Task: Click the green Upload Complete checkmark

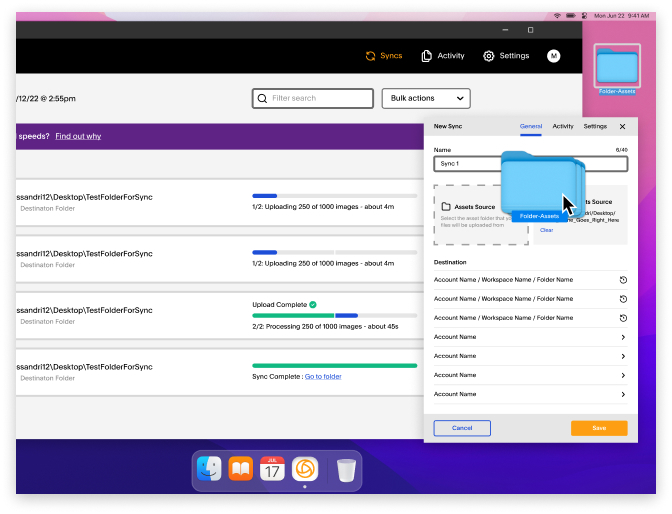Action: pyautogui.click(x=313, y=305)
